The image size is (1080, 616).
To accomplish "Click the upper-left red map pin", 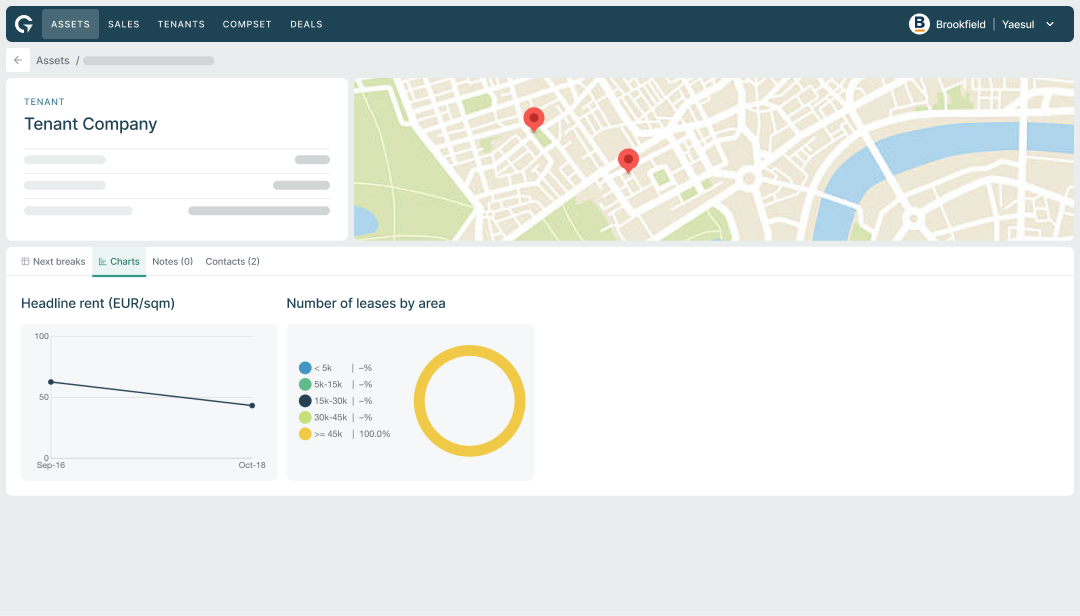I will 534,119.
